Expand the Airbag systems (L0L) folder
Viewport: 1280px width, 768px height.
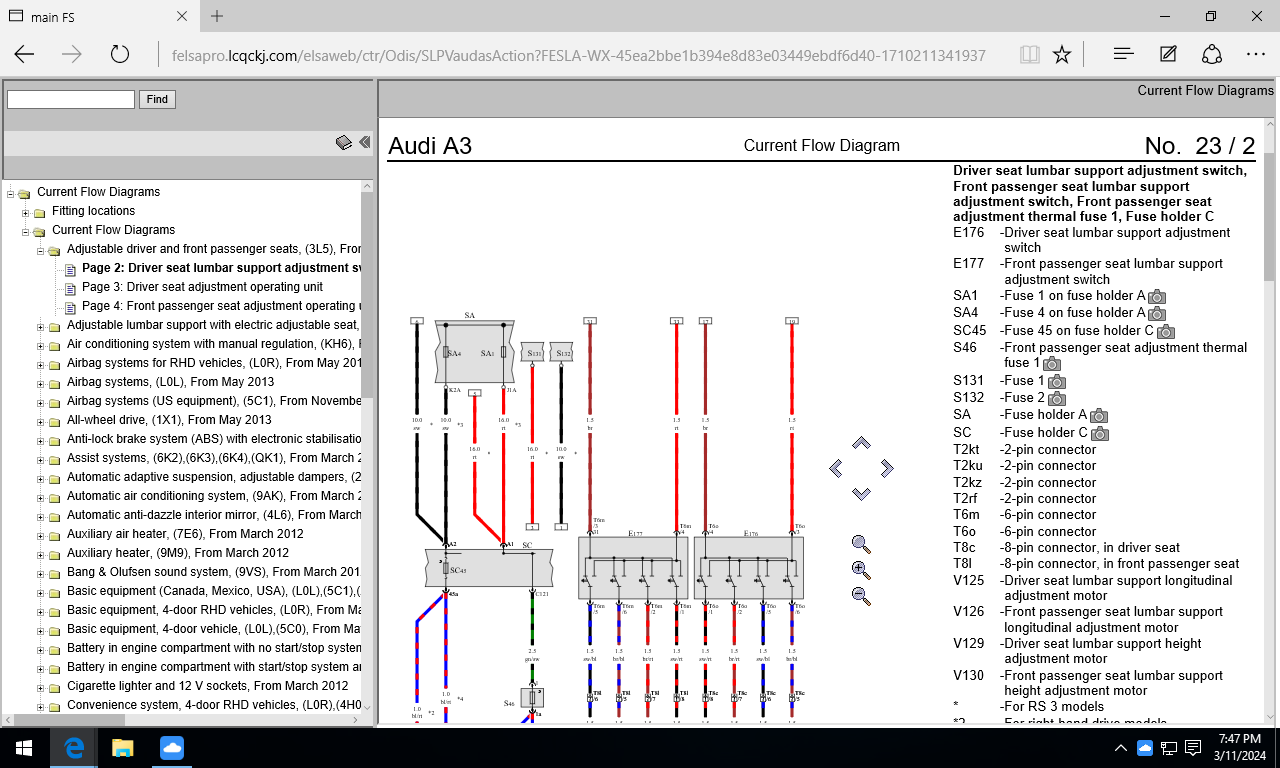click(41, 383)
